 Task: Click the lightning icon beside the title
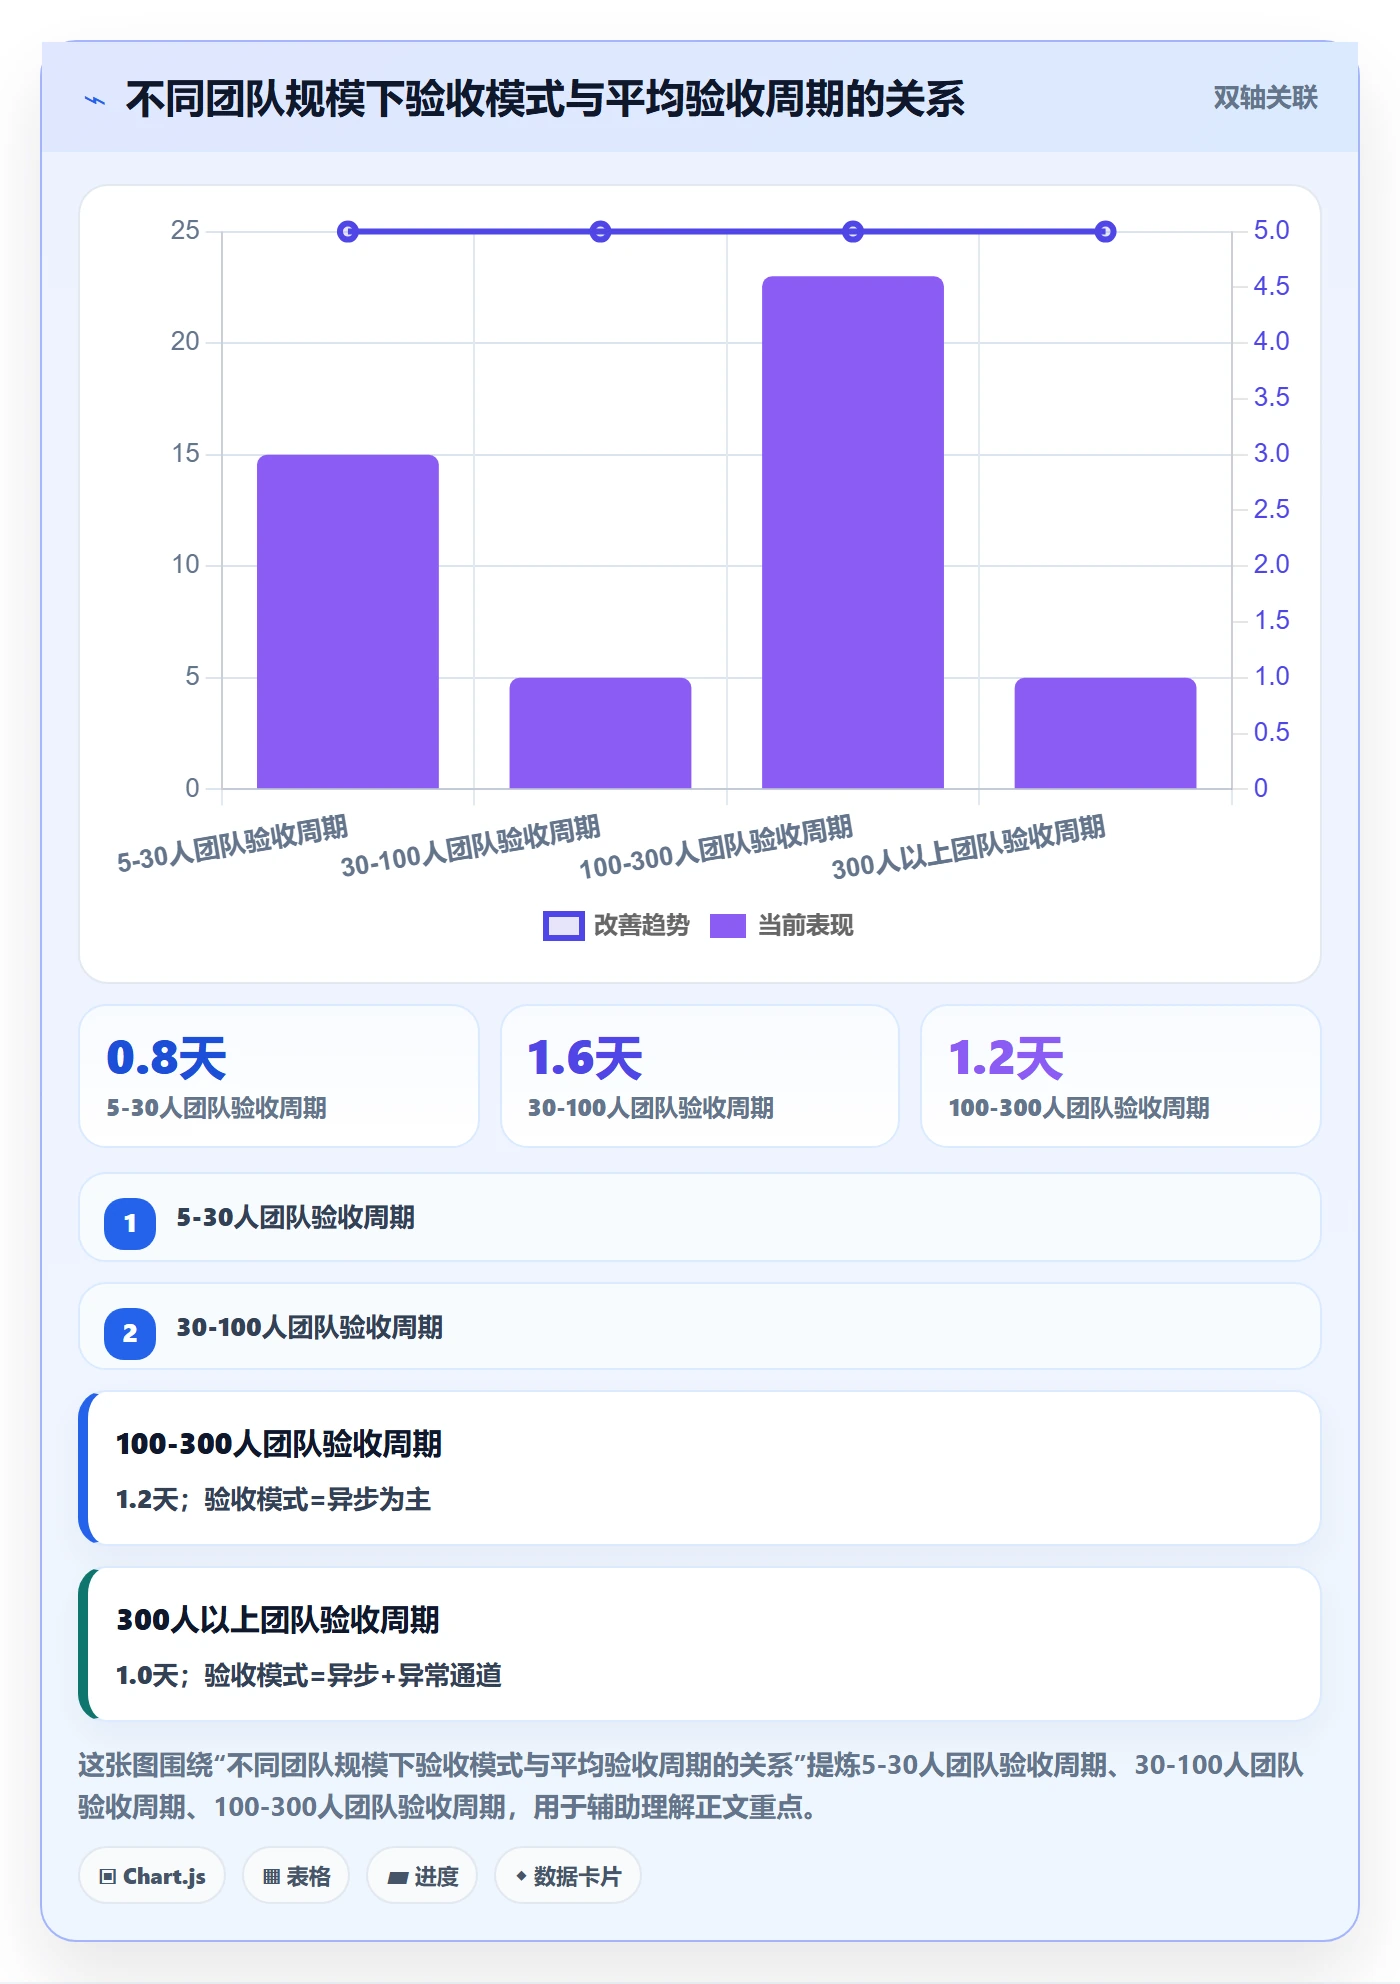coord(95,100)
